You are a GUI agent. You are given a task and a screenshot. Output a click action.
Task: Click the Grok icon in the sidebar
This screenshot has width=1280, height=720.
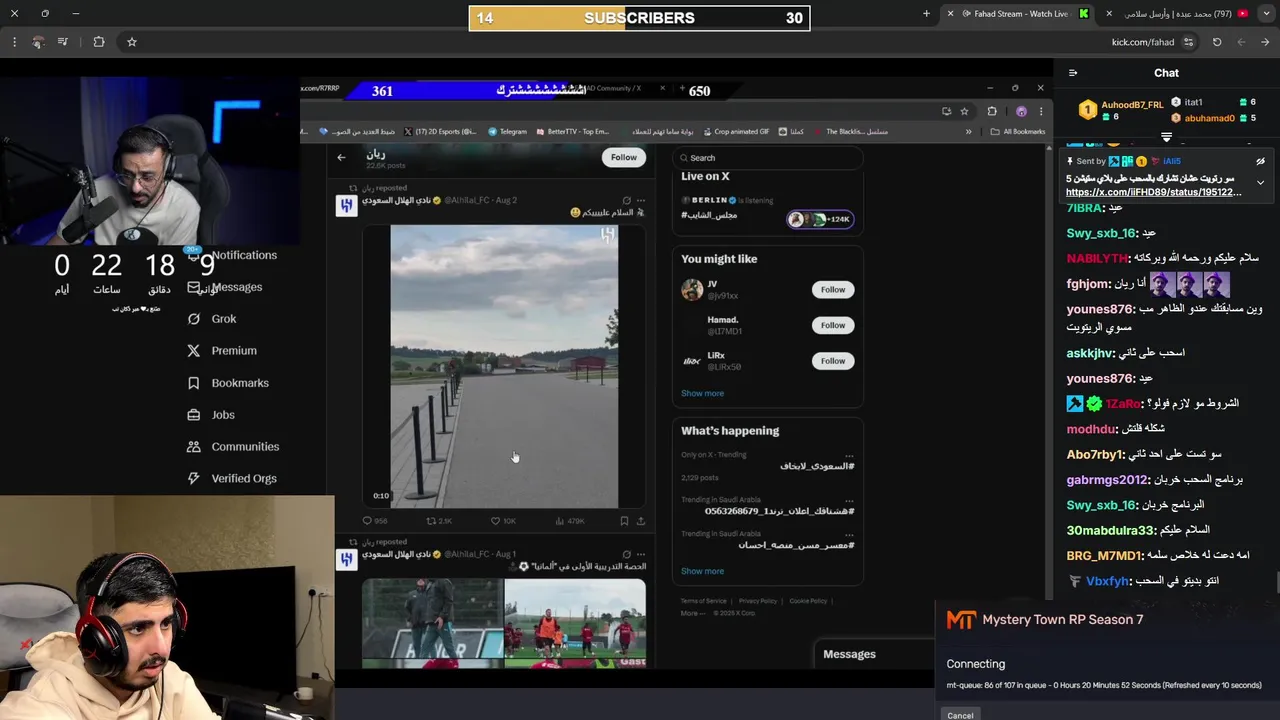point(194,319)
